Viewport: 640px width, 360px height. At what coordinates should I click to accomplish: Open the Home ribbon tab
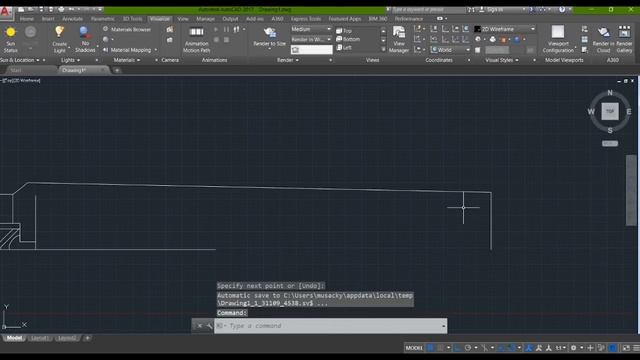(x=27, y=19)
